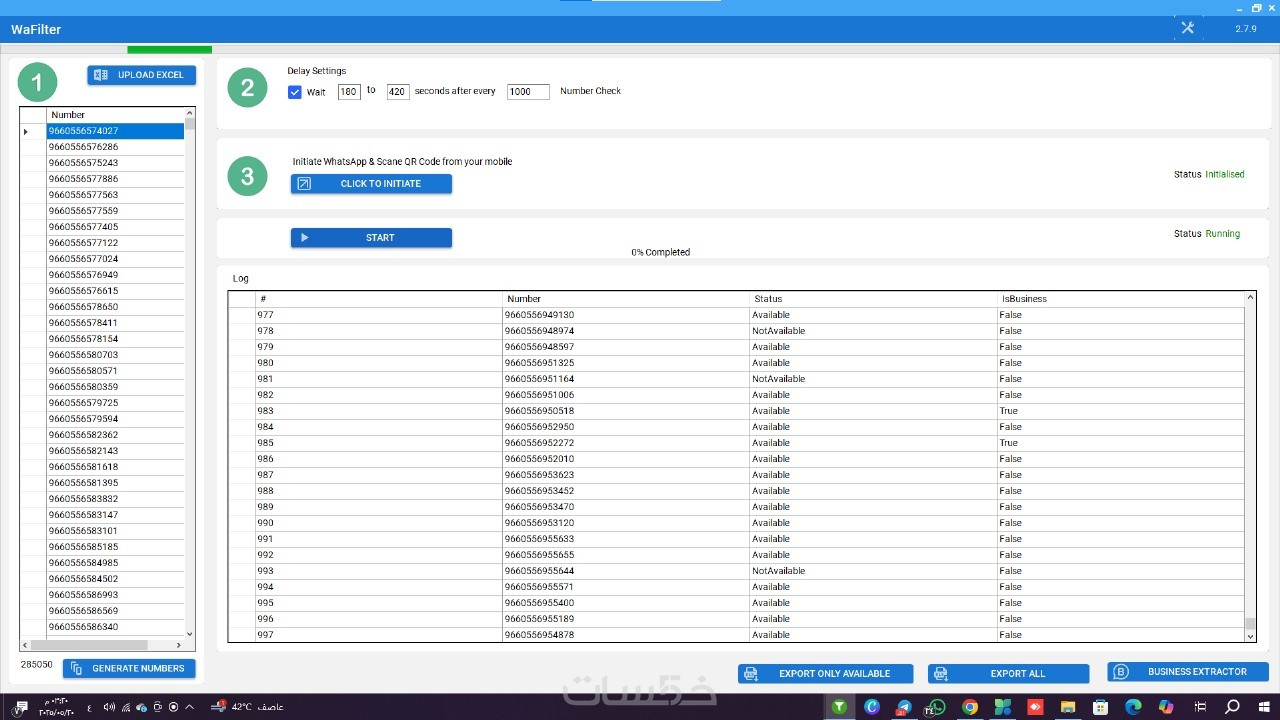Launch Canva from the taskbar
The image size is (1280, 720).
[x=872, y=707]
